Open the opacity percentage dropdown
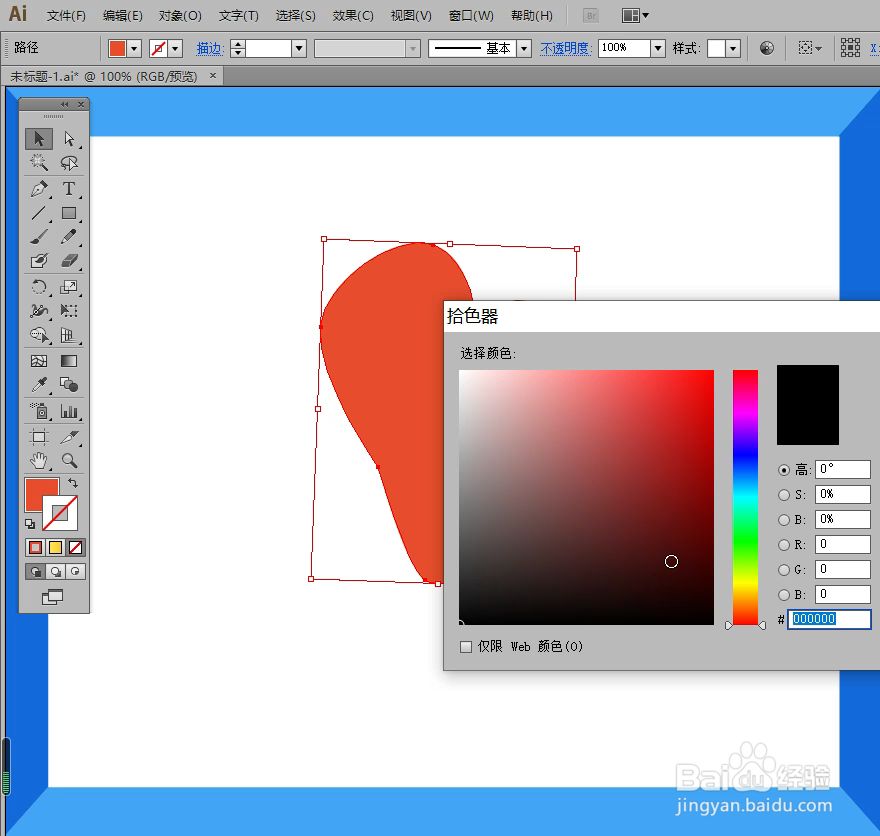 [x=658, y=49]
